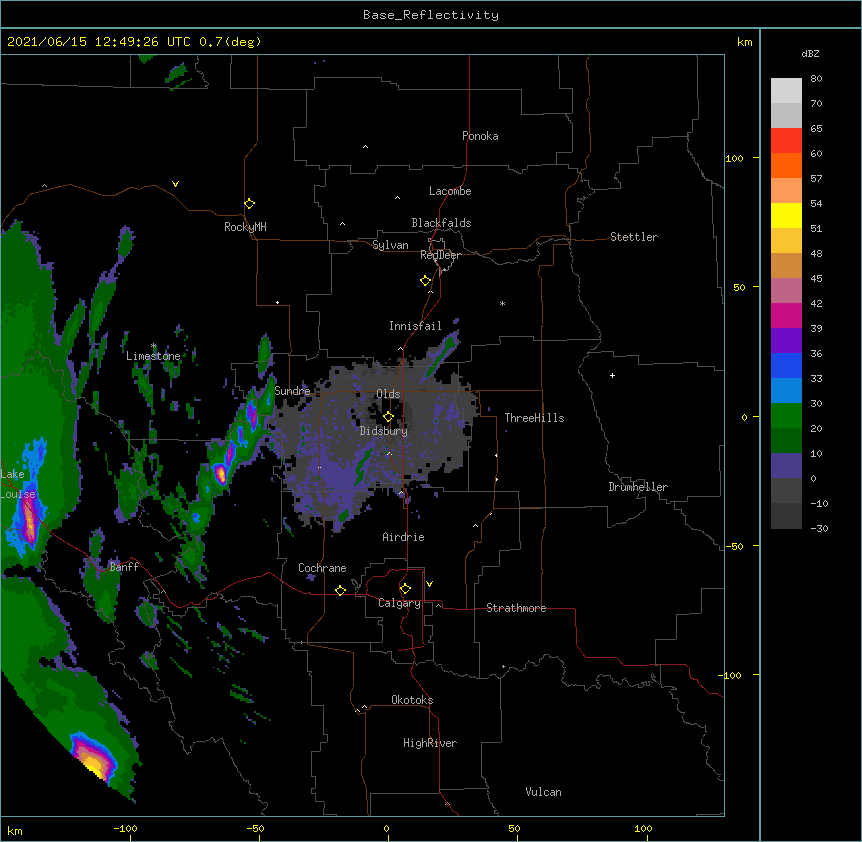Click the yellow diamond marker near RockyMH
The image size is (862, 842).
click(249, 204)
